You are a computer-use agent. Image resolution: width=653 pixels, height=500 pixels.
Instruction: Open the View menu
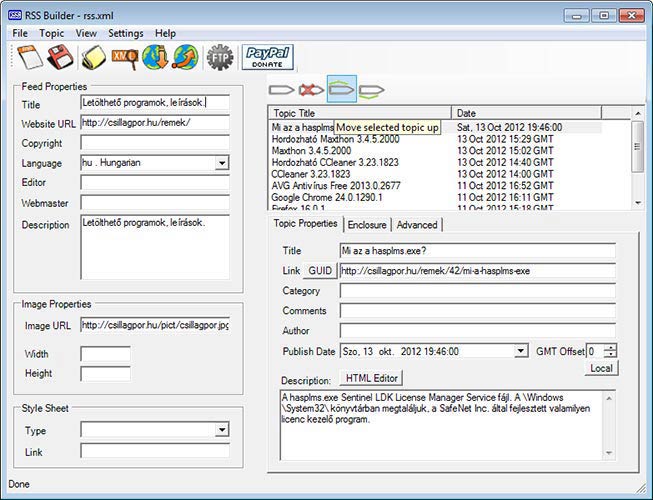pyautogui.click(x=86, y=33)
